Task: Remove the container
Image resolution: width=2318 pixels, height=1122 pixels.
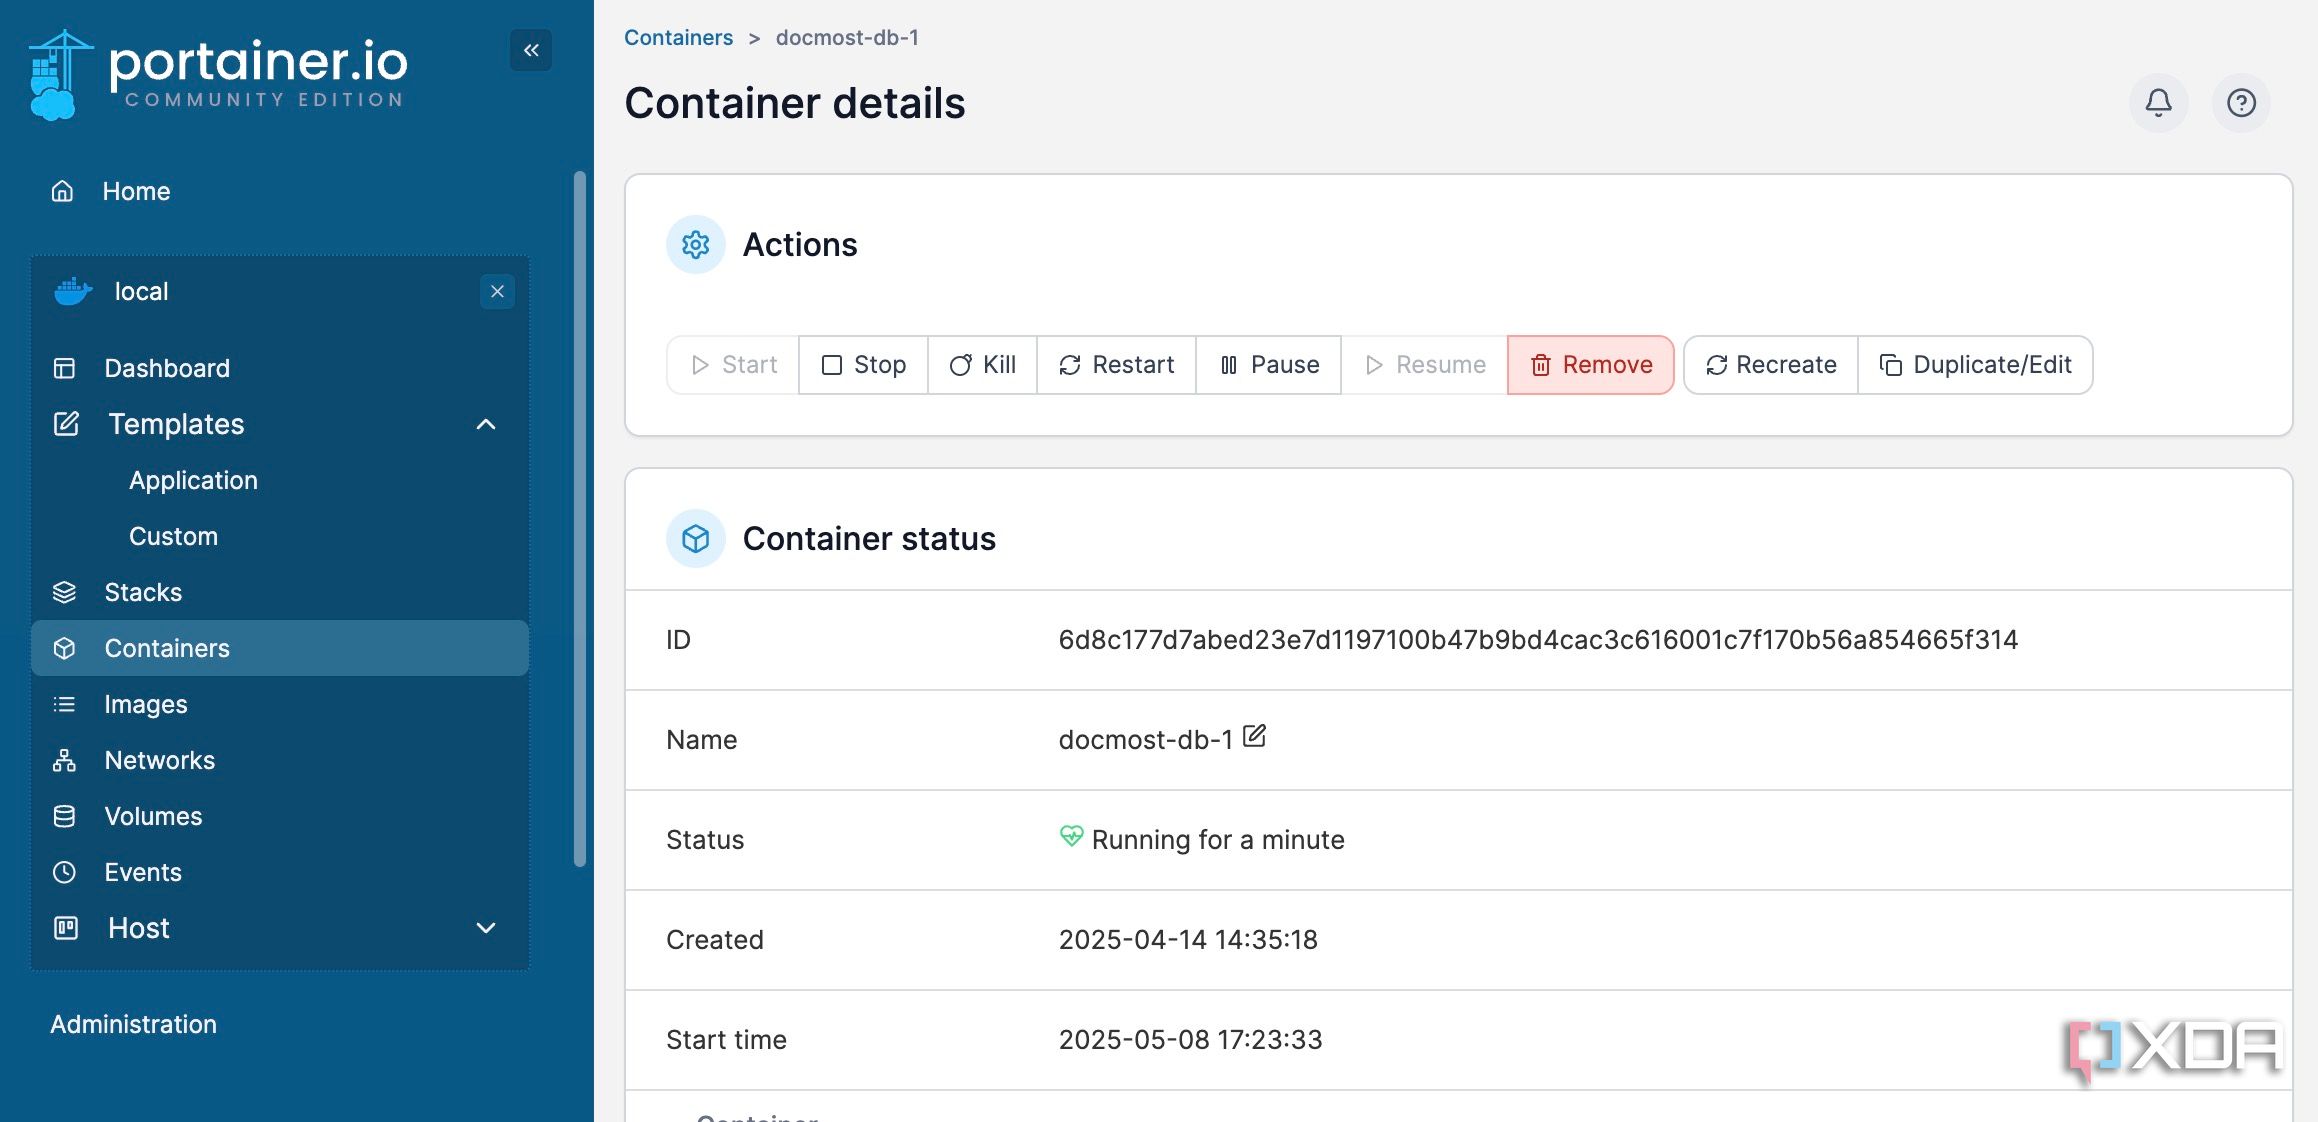Action: (1590, 365)
